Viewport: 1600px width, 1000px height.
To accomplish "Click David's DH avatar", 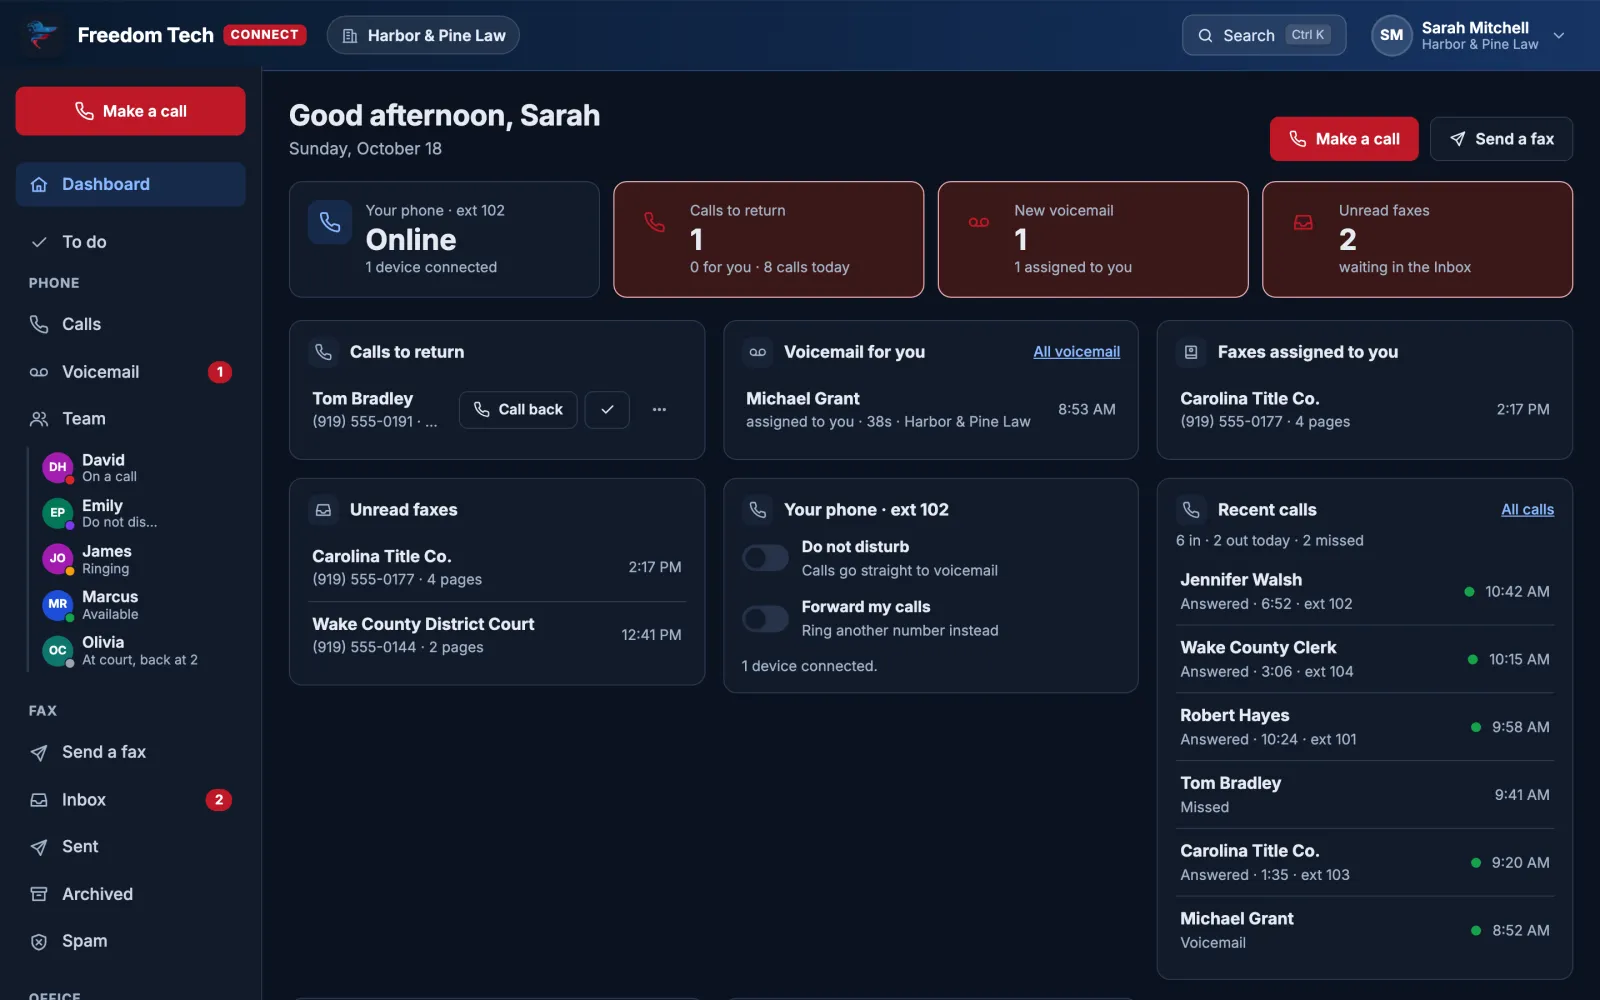I will (x=58, y=467).
